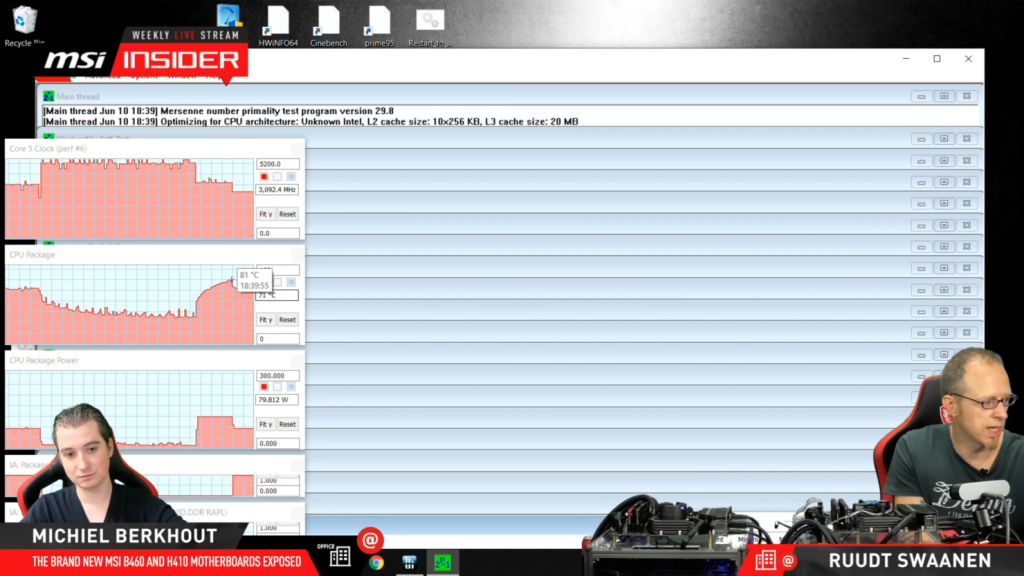
Task: Click the Core 5 Clock (perf #6) title
Action: click(48, 149)
